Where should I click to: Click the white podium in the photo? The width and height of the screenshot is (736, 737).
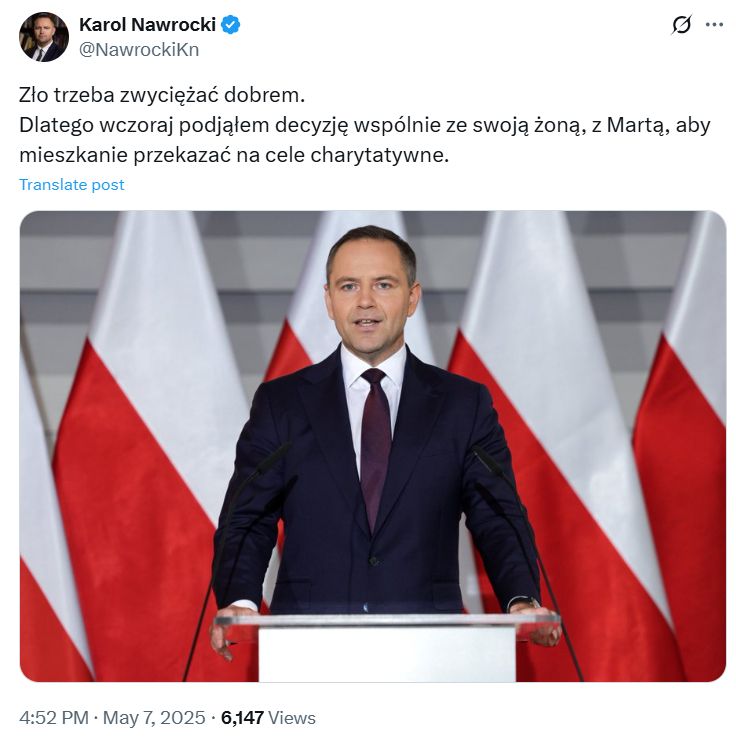click(387, 649)
